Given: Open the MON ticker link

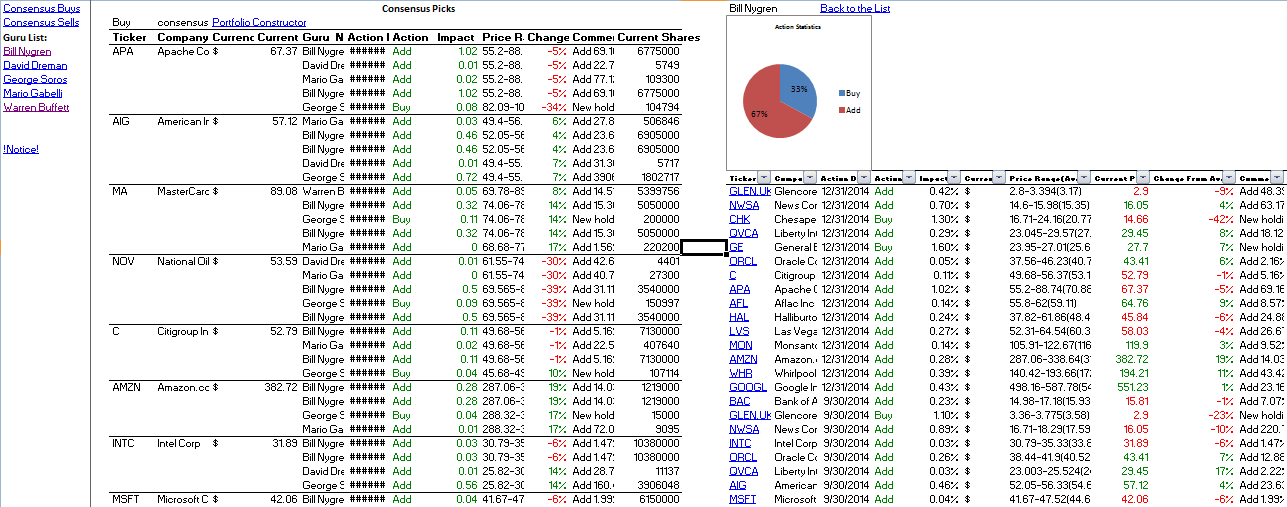Looking at the screenshot, I should [x=740, y=345].
